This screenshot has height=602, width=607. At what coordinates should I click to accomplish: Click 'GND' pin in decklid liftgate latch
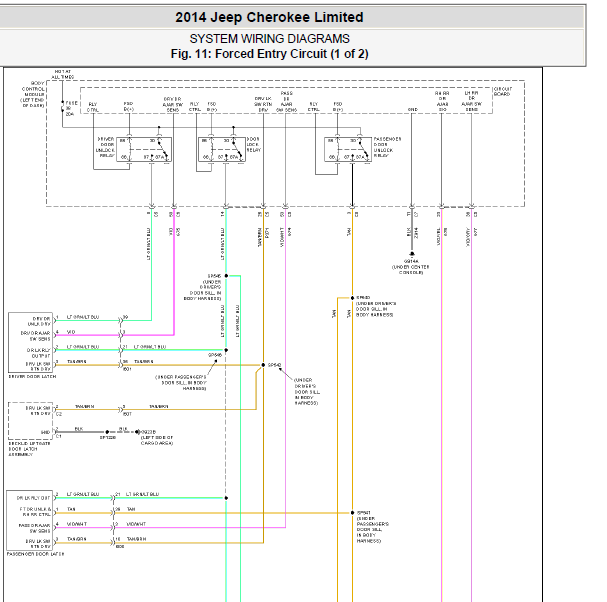point(46,432)
